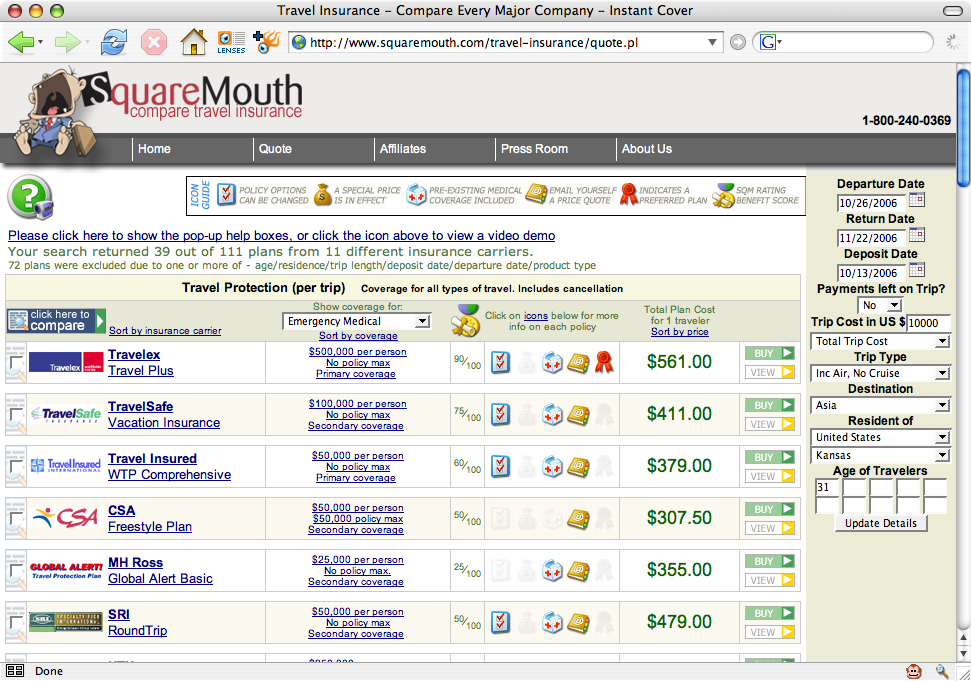The height and width of the screenshot is (681, 971).
Task: Click the scrollbar down arrow
Action: (x=963, y=654)
